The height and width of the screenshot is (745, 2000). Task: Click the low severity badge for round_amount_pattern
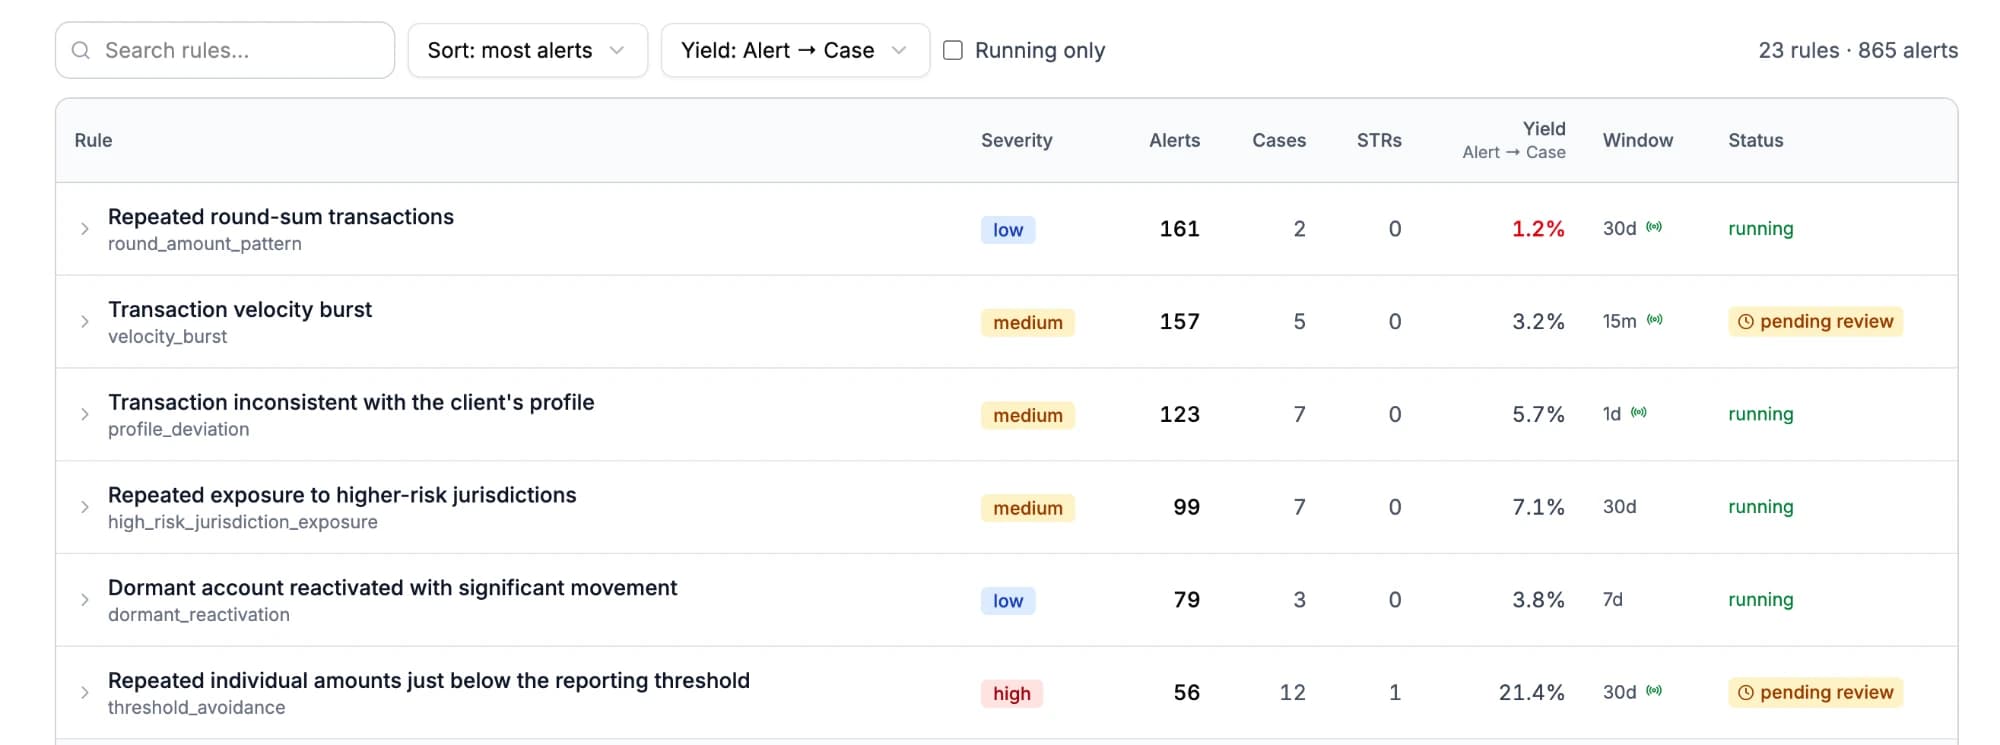(1008, 230)
